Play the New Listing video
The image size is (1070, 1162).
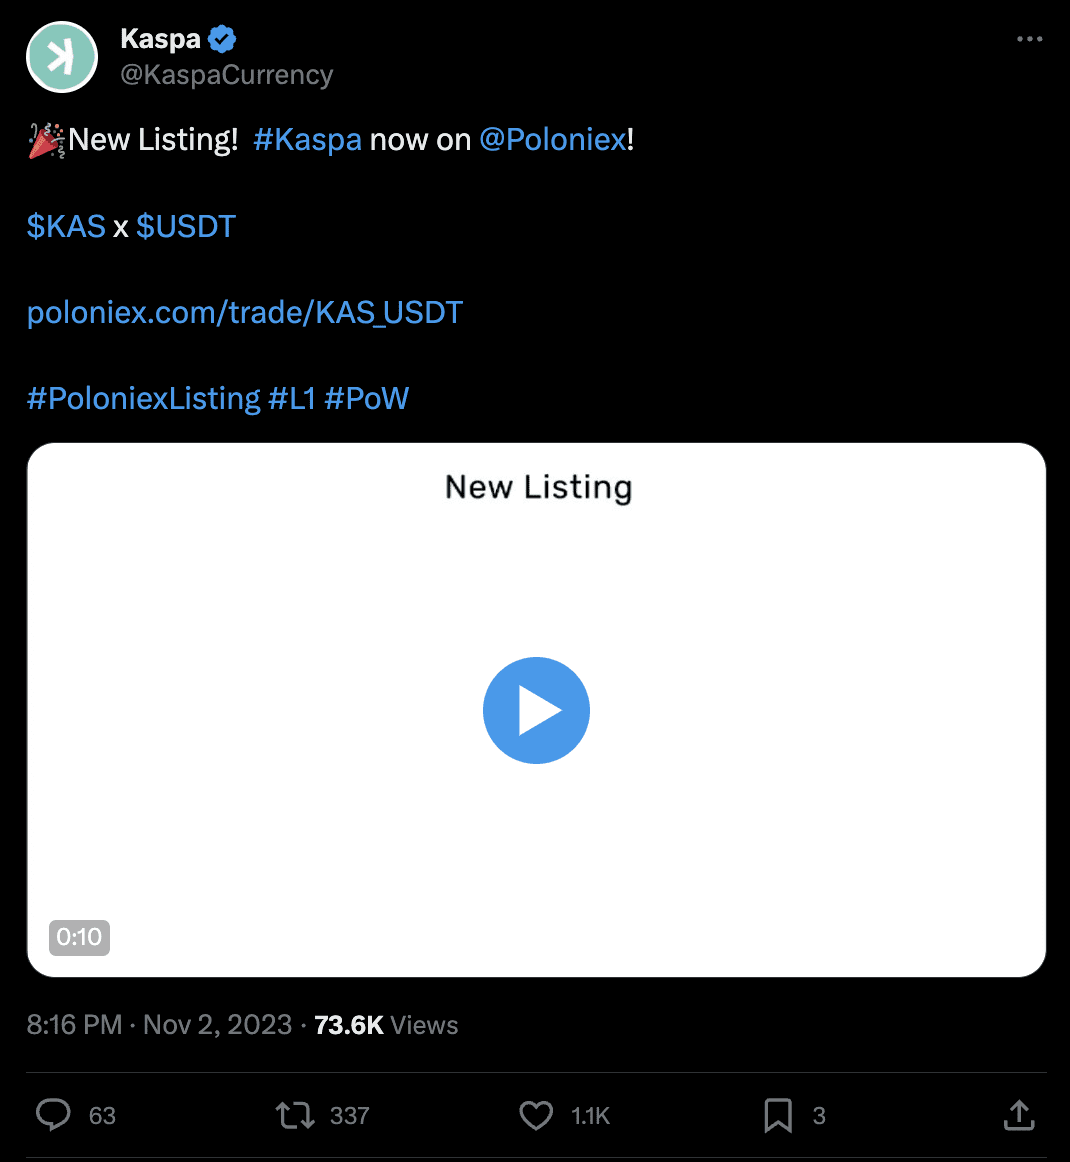[536, 710]
